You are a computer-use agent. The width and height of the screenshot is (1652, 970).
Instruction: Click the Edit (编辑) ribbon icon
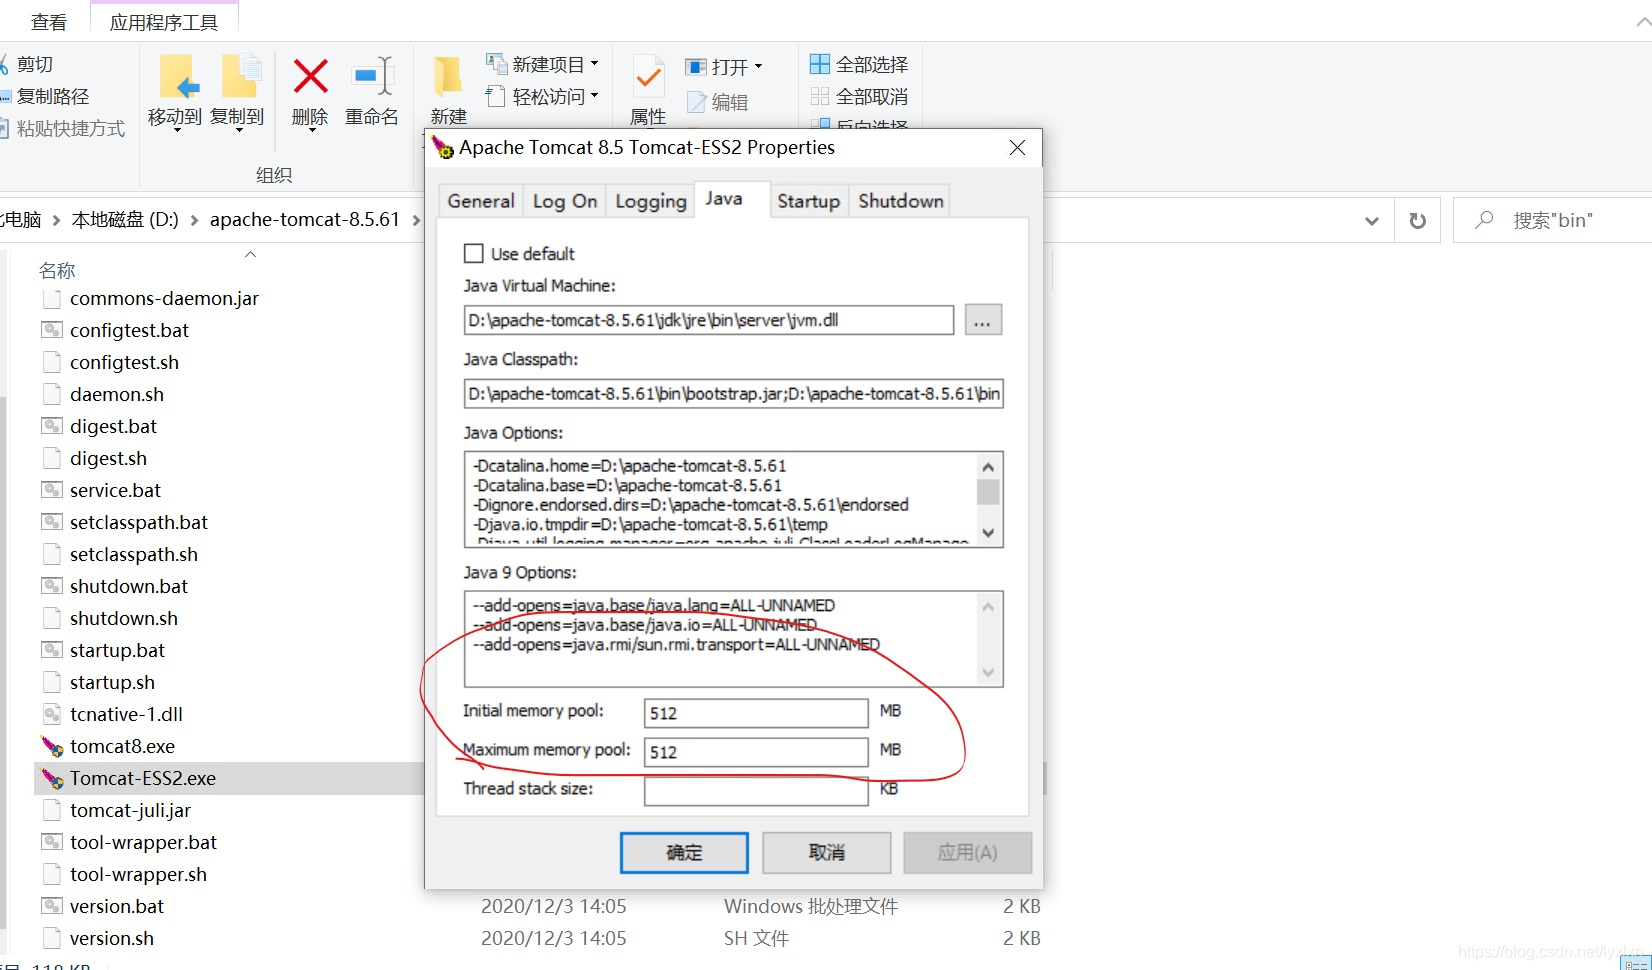(x=697, y=102)
